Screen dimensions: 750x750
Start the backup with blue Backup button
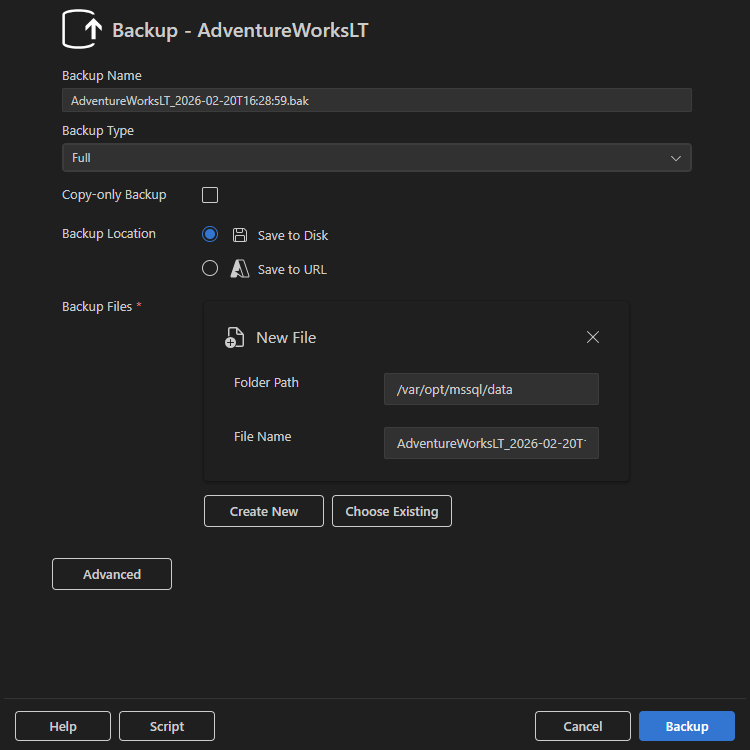point(687,727)
